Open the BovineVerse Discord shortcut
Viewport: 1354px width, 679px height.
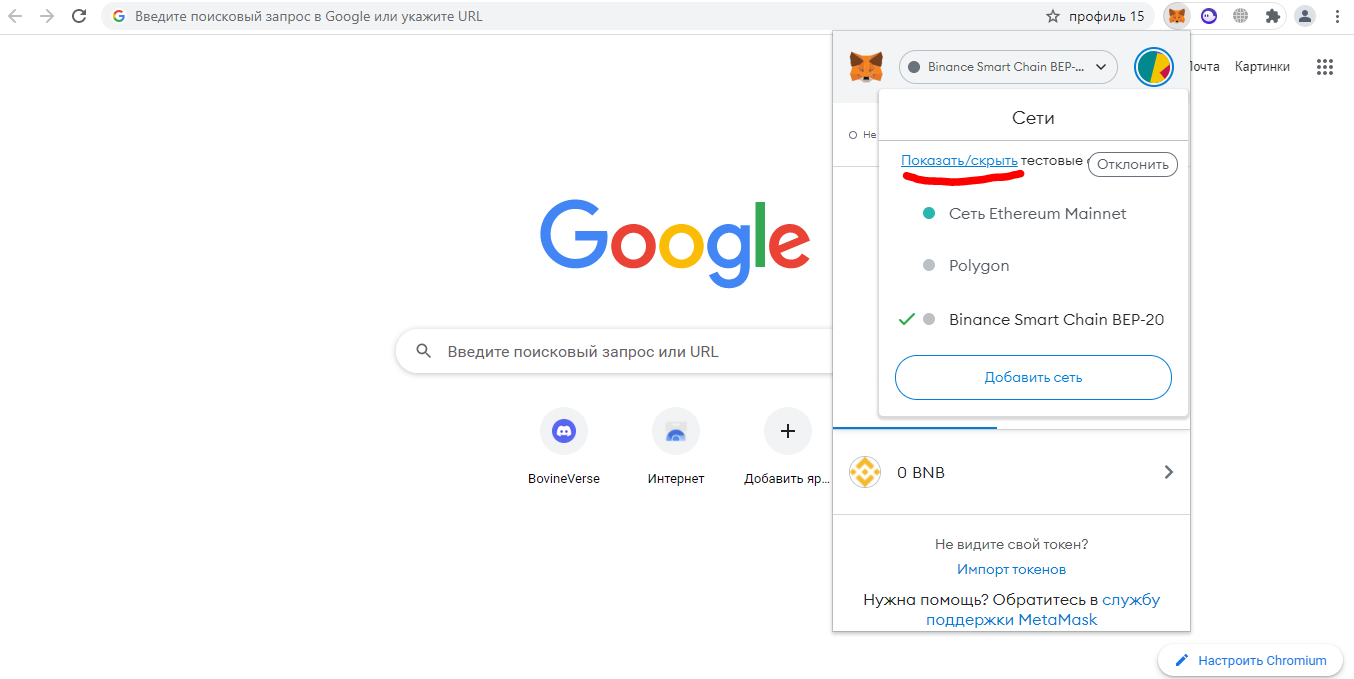click(x=564, y=446)
